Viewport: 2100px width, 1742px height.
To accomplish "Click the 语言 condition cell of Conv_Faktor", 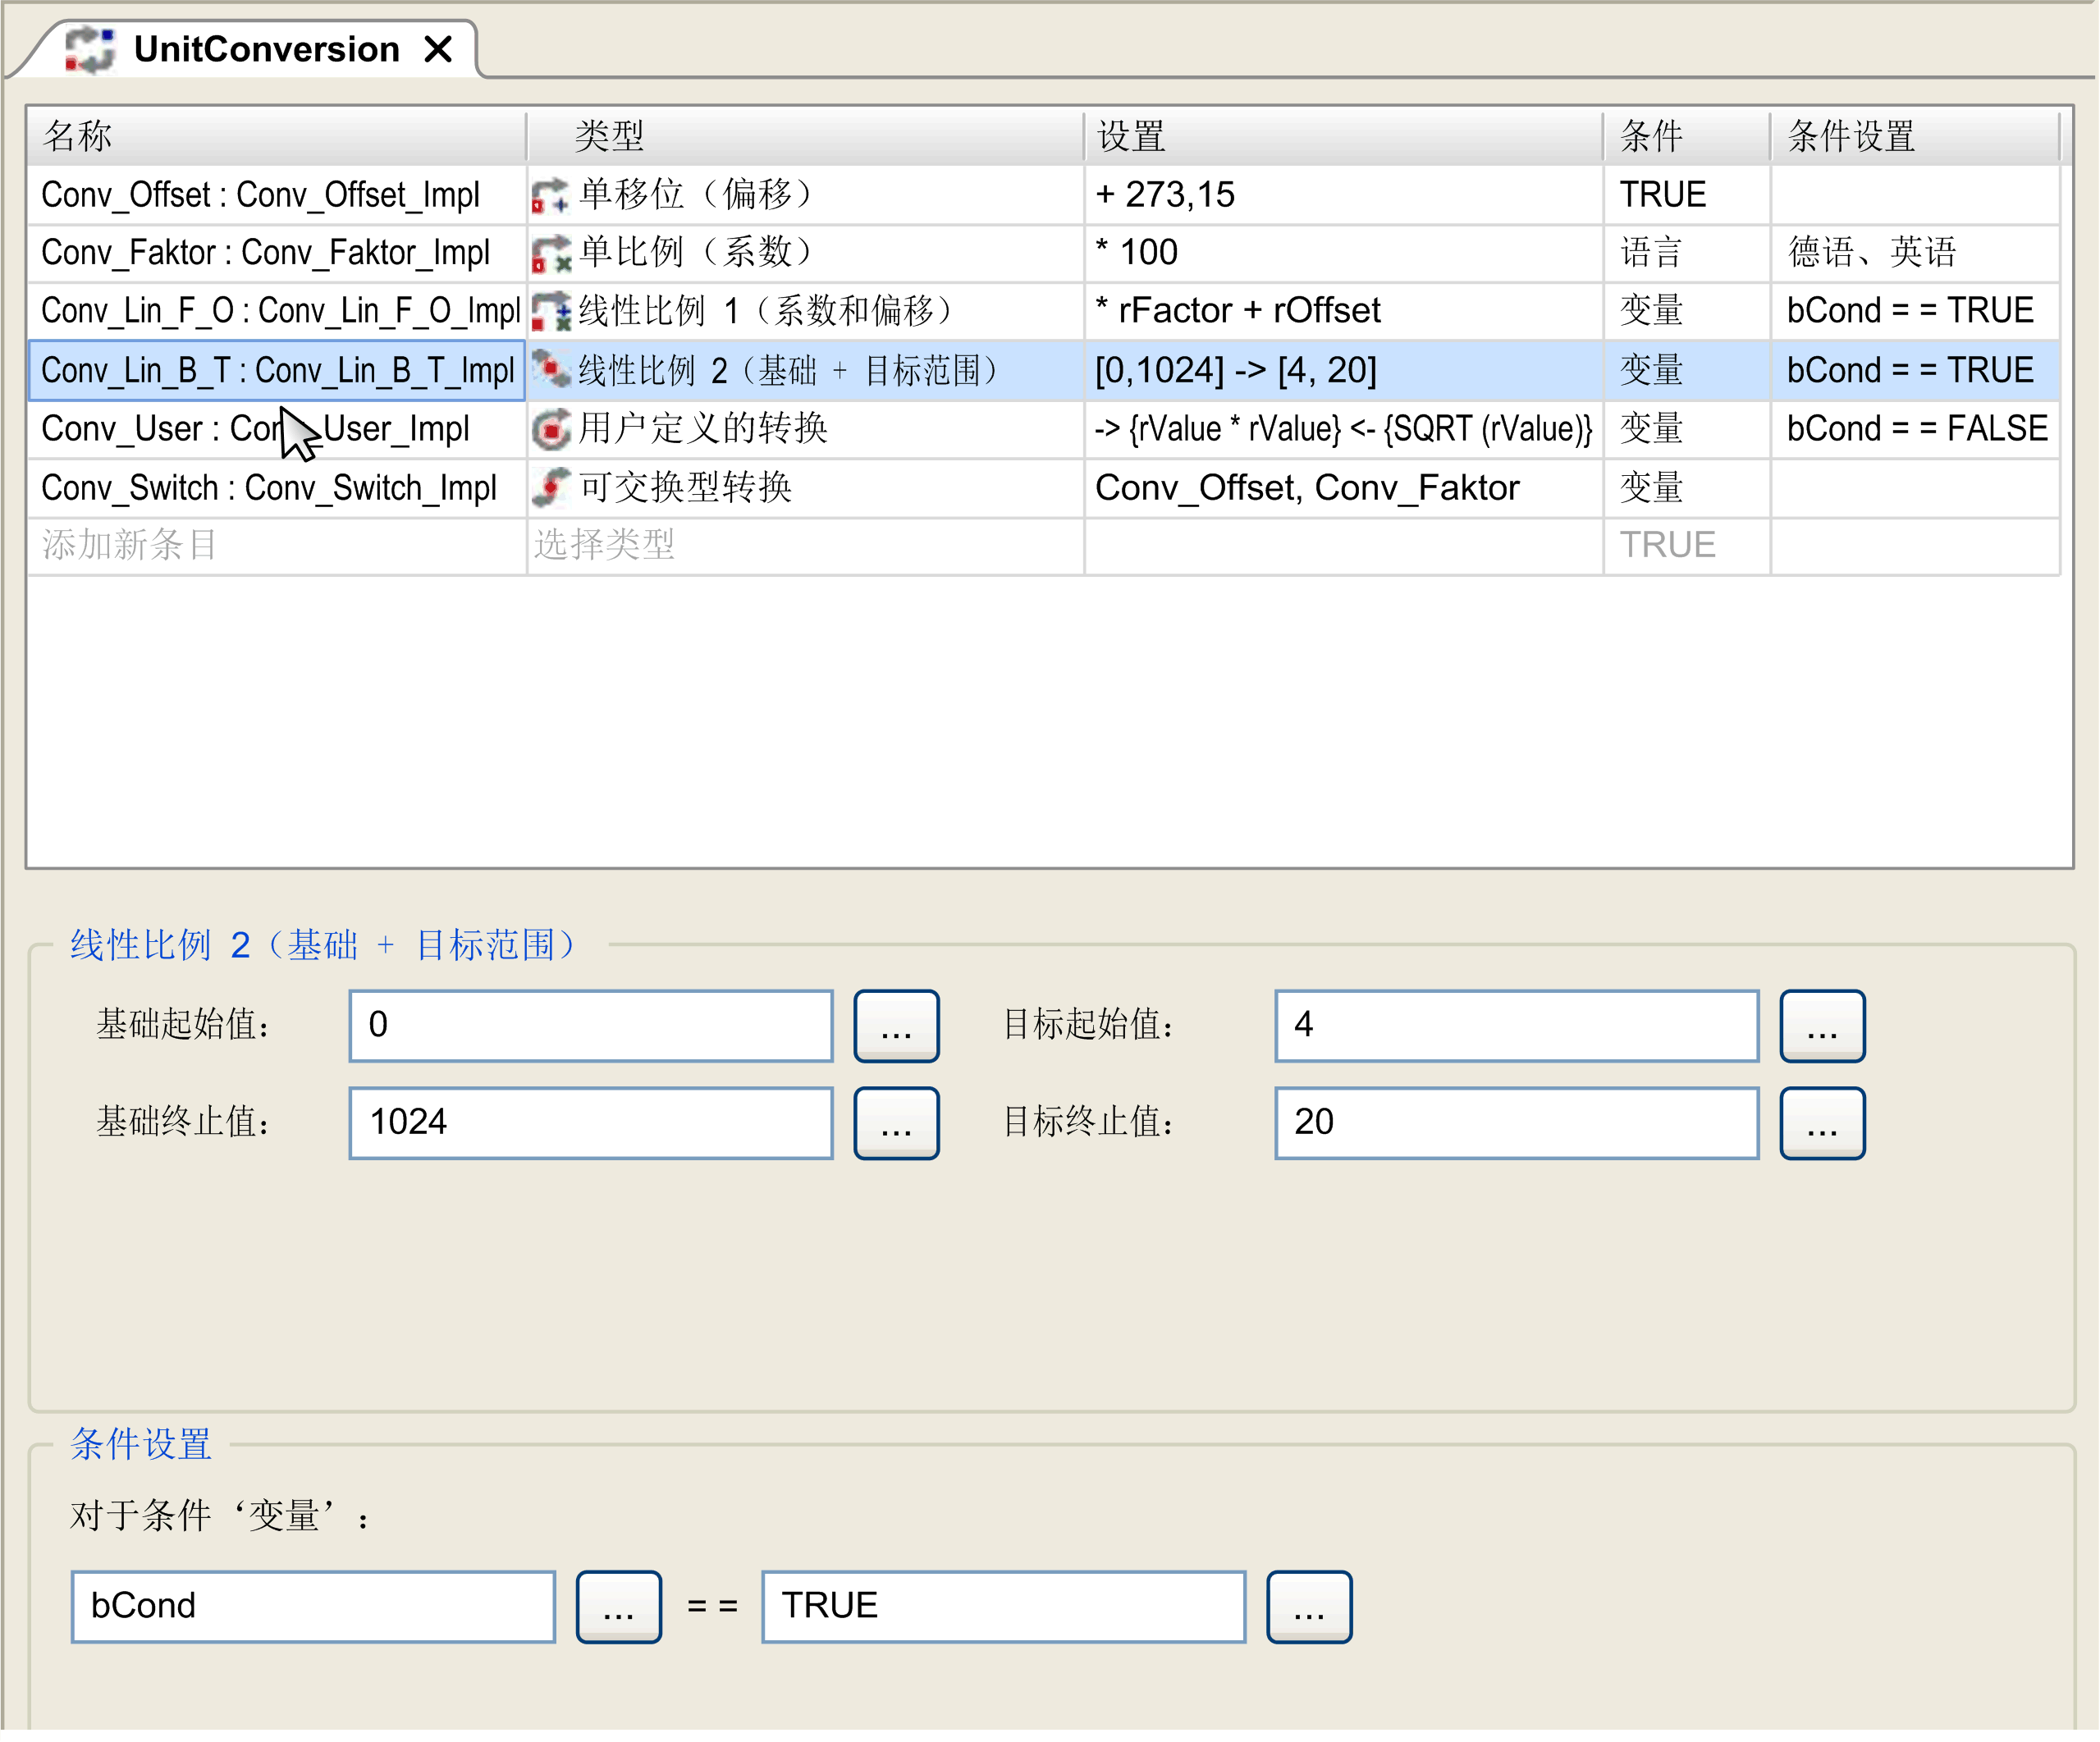I will click(x=1687, y=253).
